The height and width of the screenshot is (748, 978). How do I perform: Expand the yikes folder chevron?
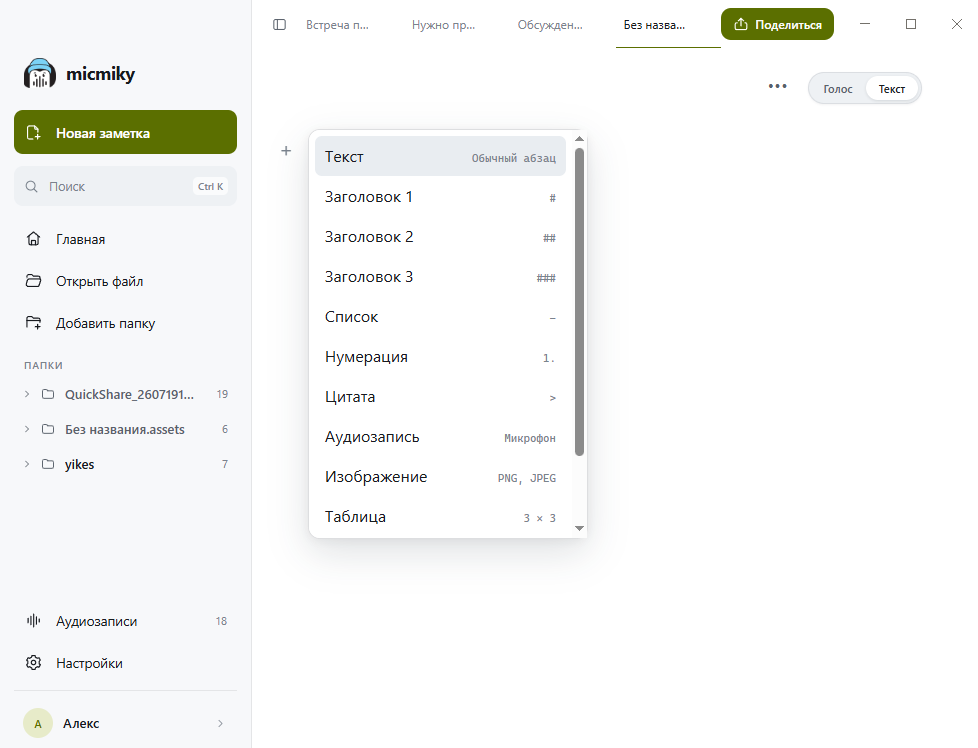click(x=27, y=464)
